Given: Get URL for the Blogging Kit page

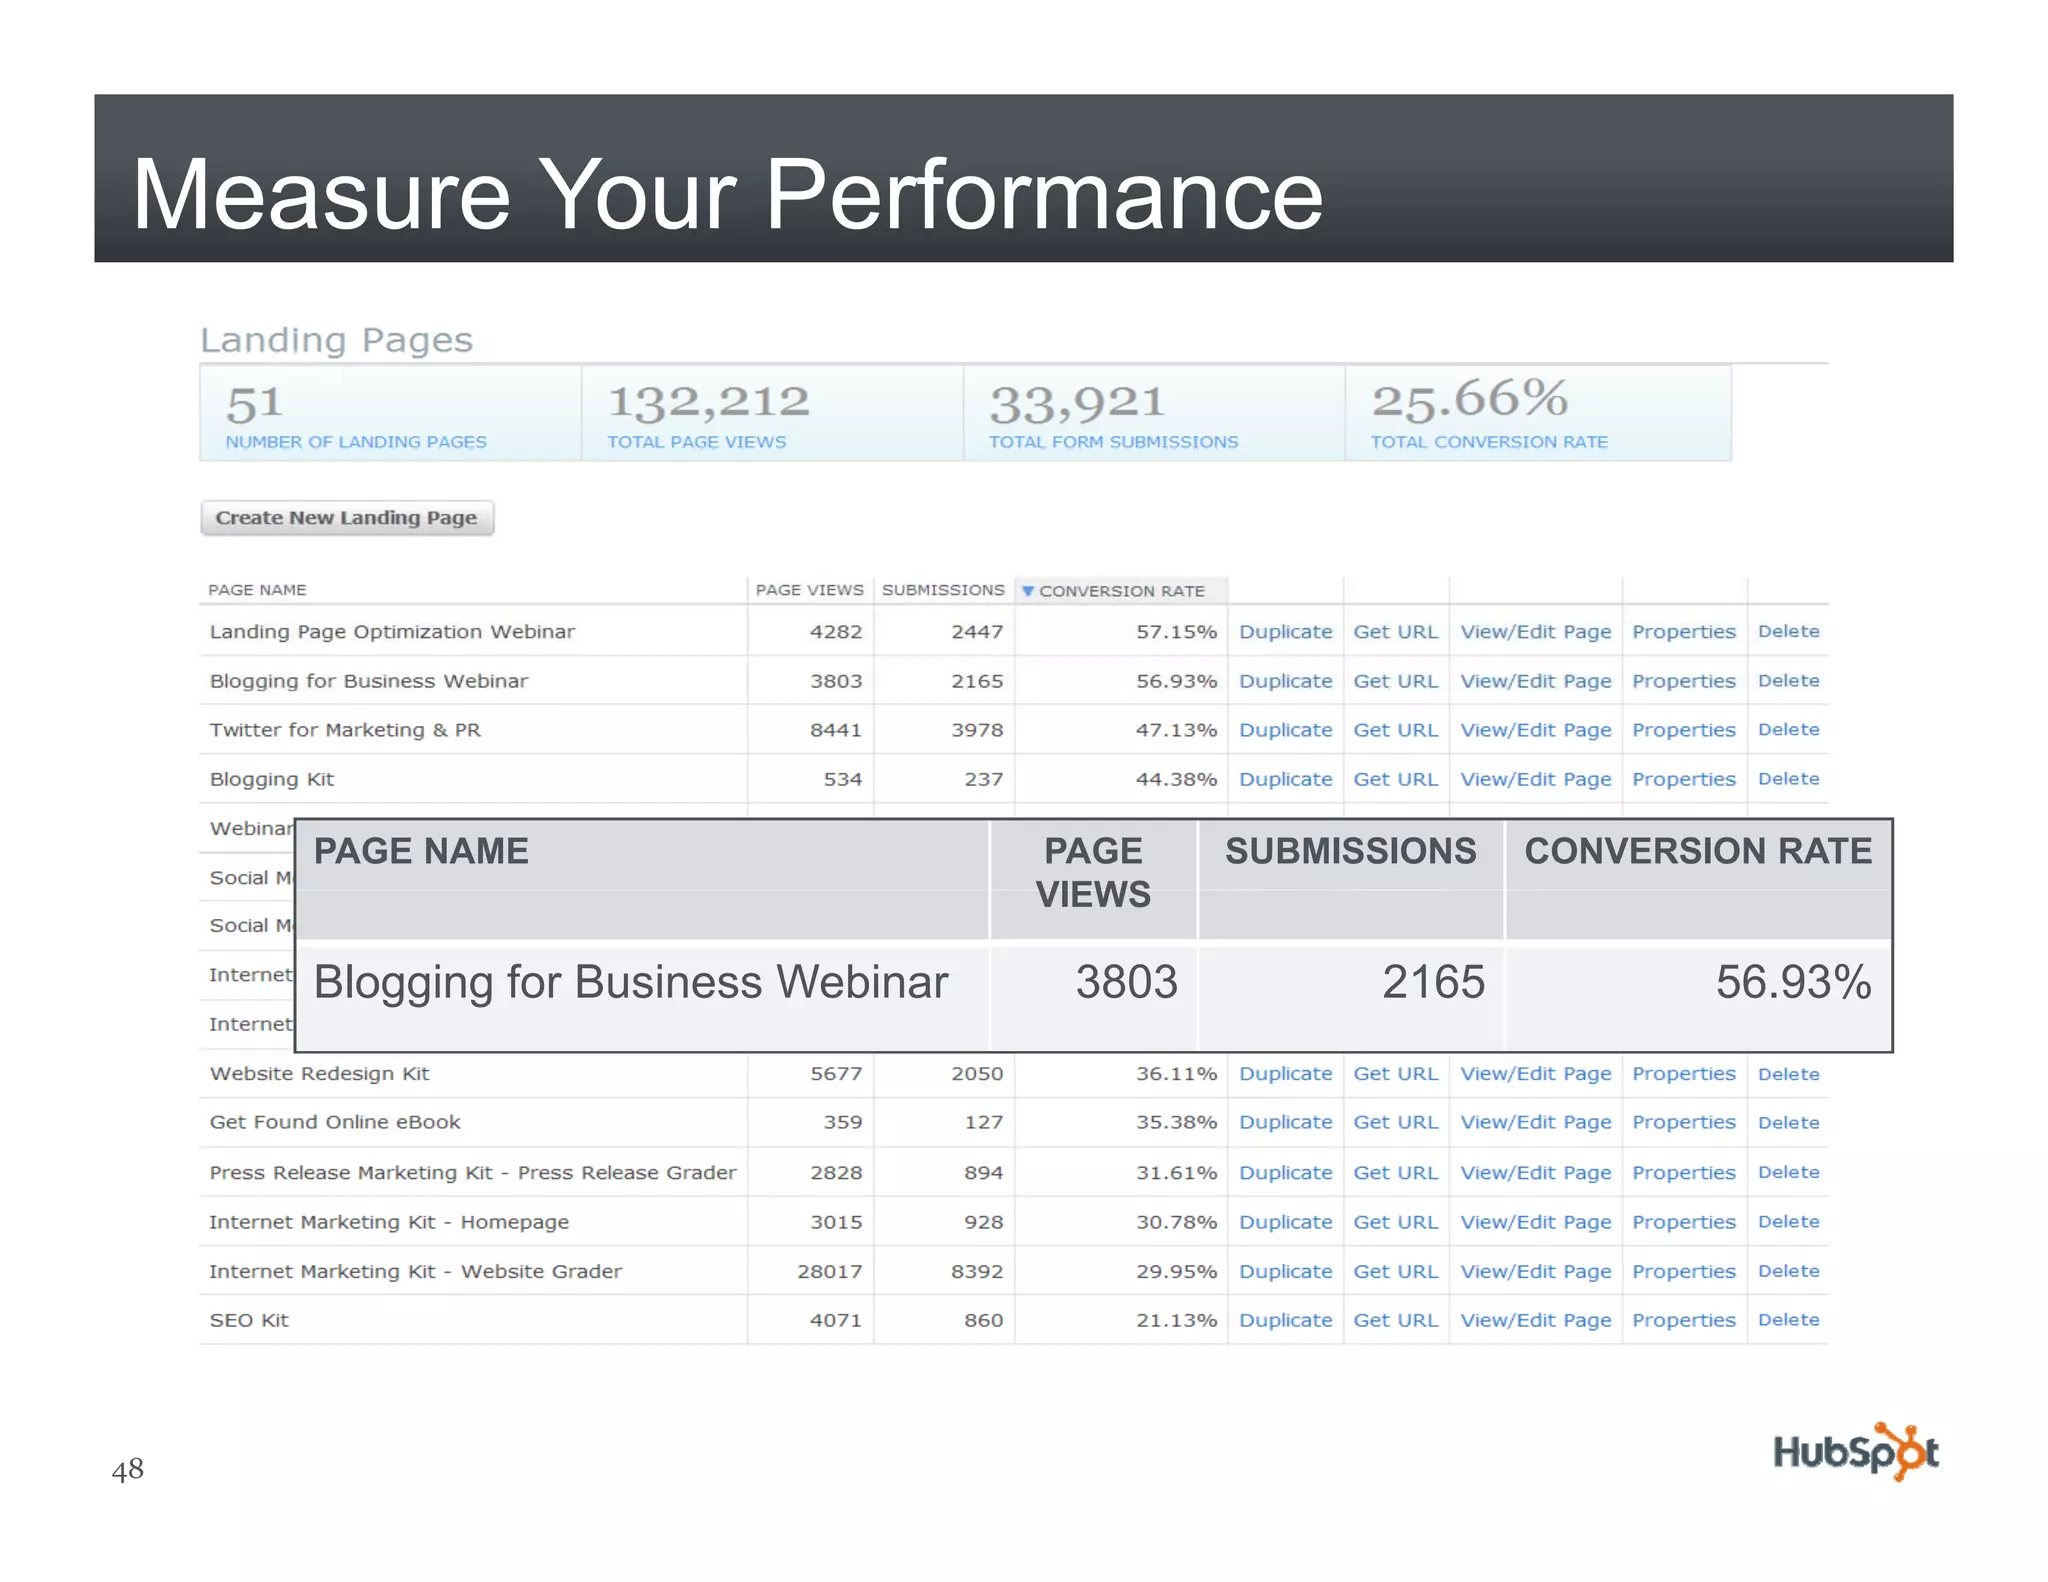Looking at the screenshot, I should [1395, 779].
